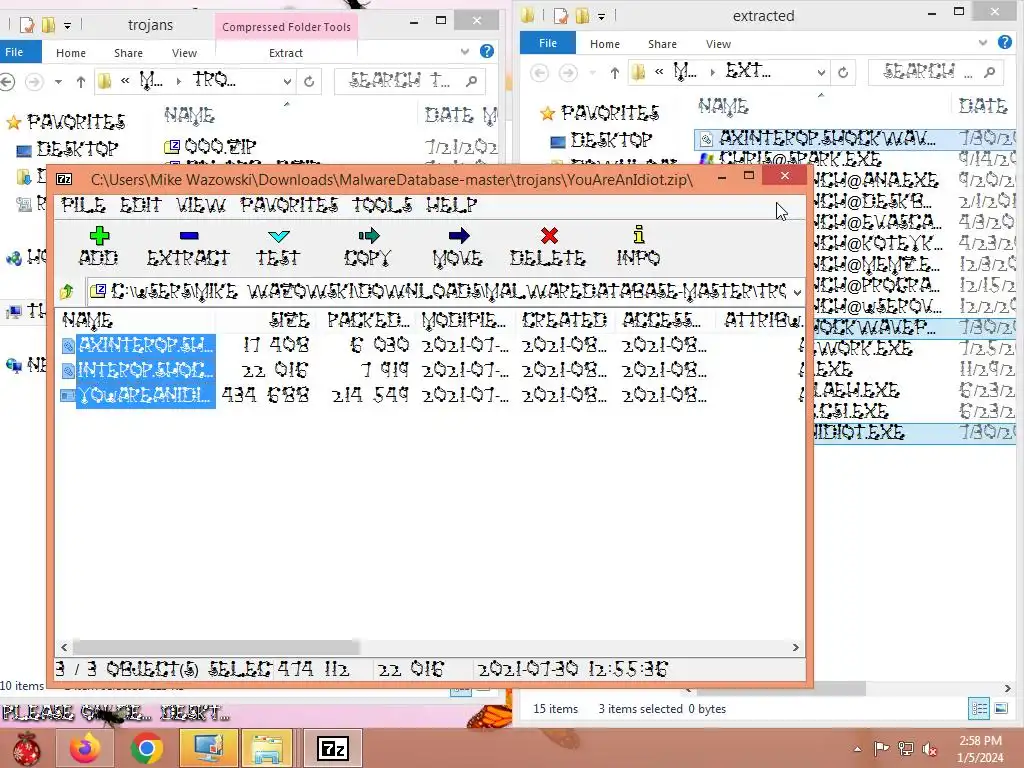This screenshot has width=1024, height=768.
Task: Expand the ribbon in extracted window
Action: [983, 43]
